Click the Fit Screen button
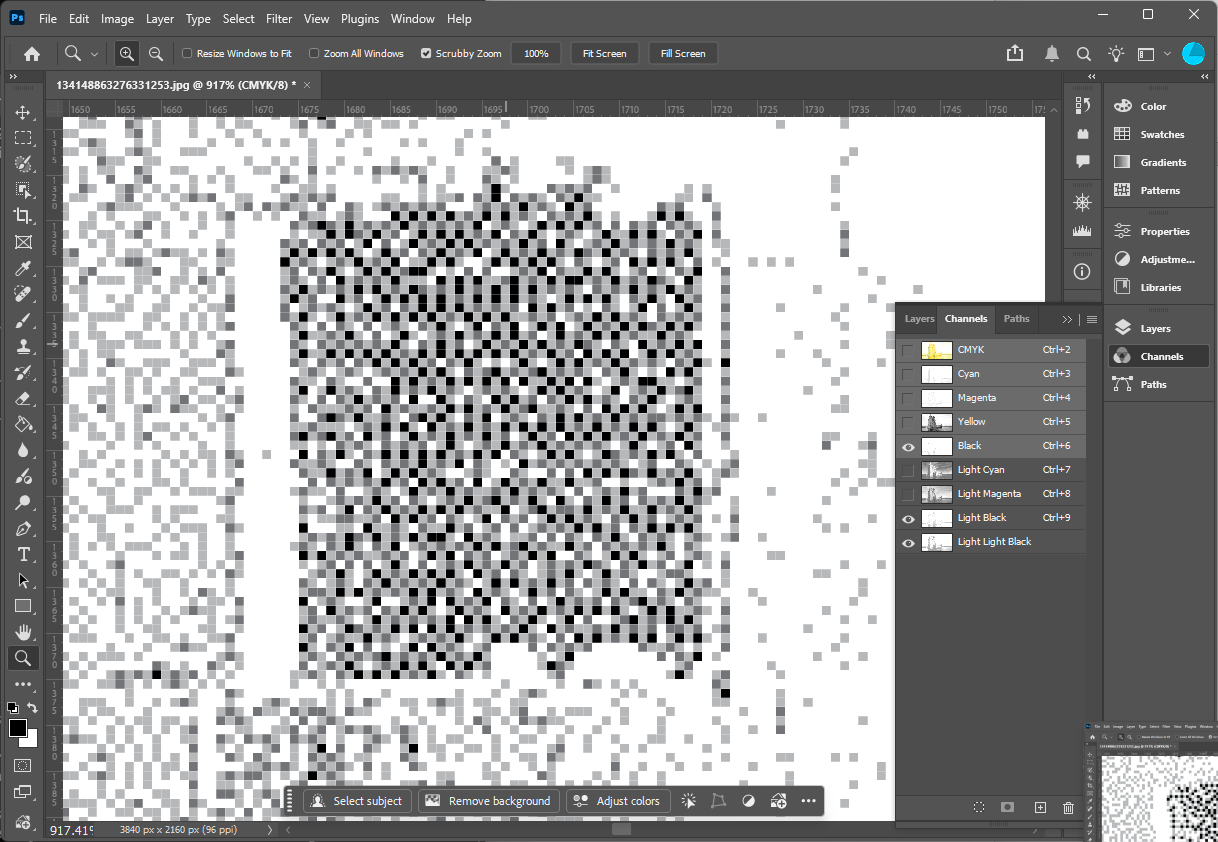 pyautogui.click(x=604, y=54)
